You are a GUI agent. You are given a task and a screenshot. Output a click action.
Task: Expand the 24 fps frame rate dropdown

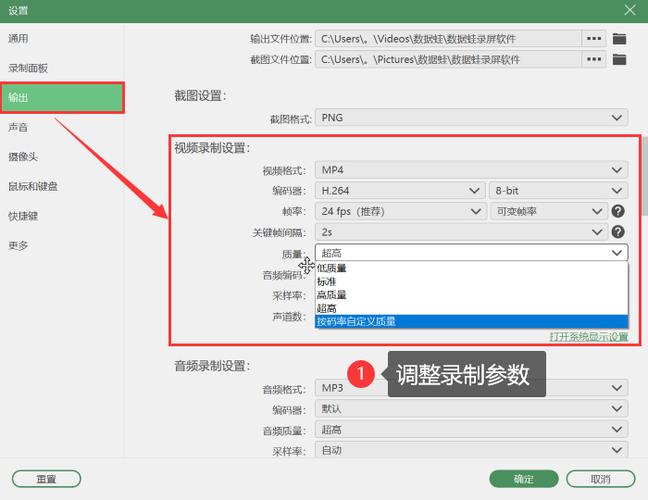tap(400, 211)
